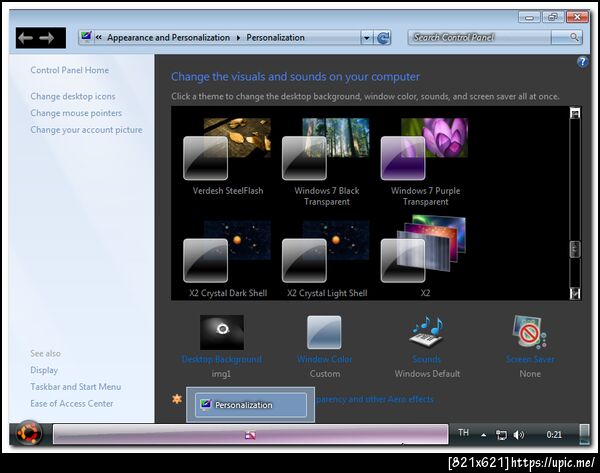The height and width of the screenshot is (473, 600).
Task: Expand the breadcrumb chevron before Appearance
Action: (99, 37)
